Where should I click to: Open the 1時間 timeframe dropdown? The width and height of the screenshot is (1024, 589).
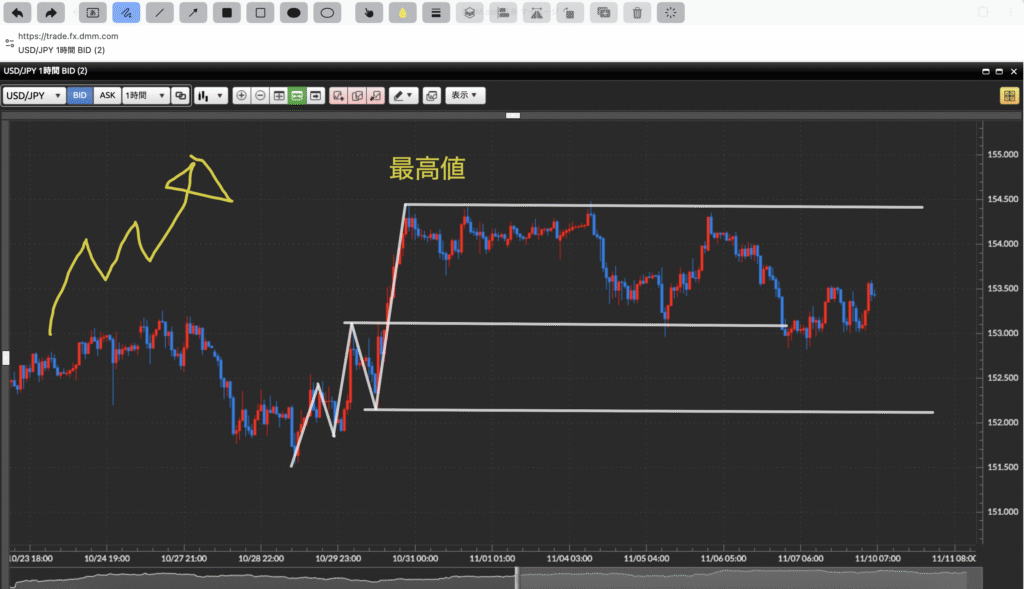[x=144, y=96]
